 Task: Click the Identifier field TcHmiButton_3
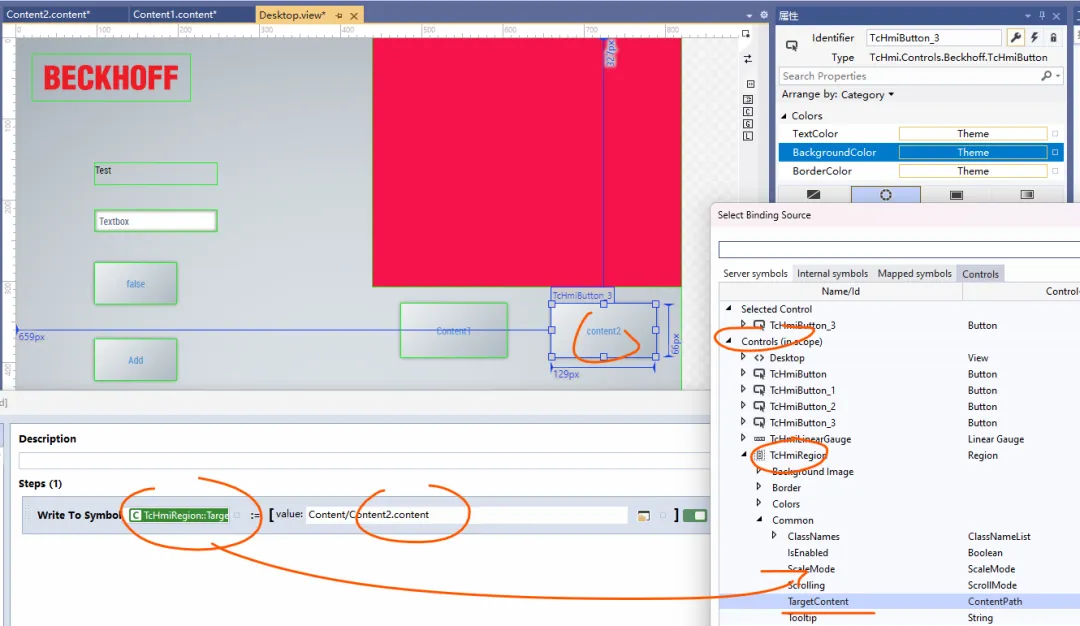click(933, 38)
